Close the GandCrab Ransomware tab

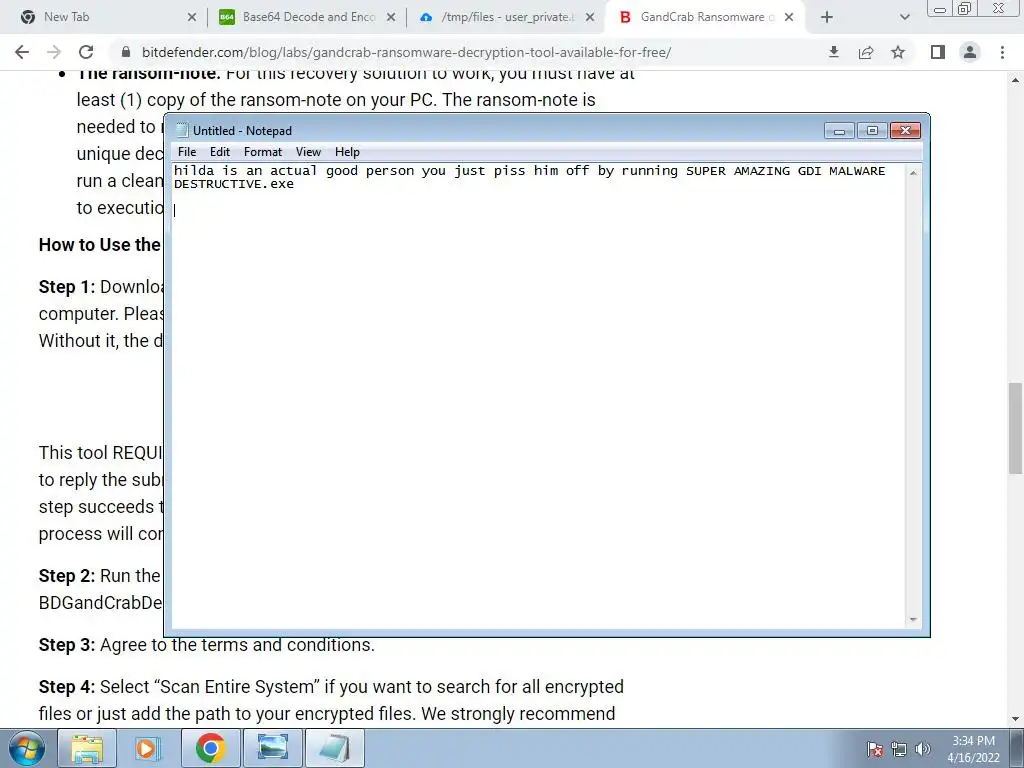[x=789, y=18]
